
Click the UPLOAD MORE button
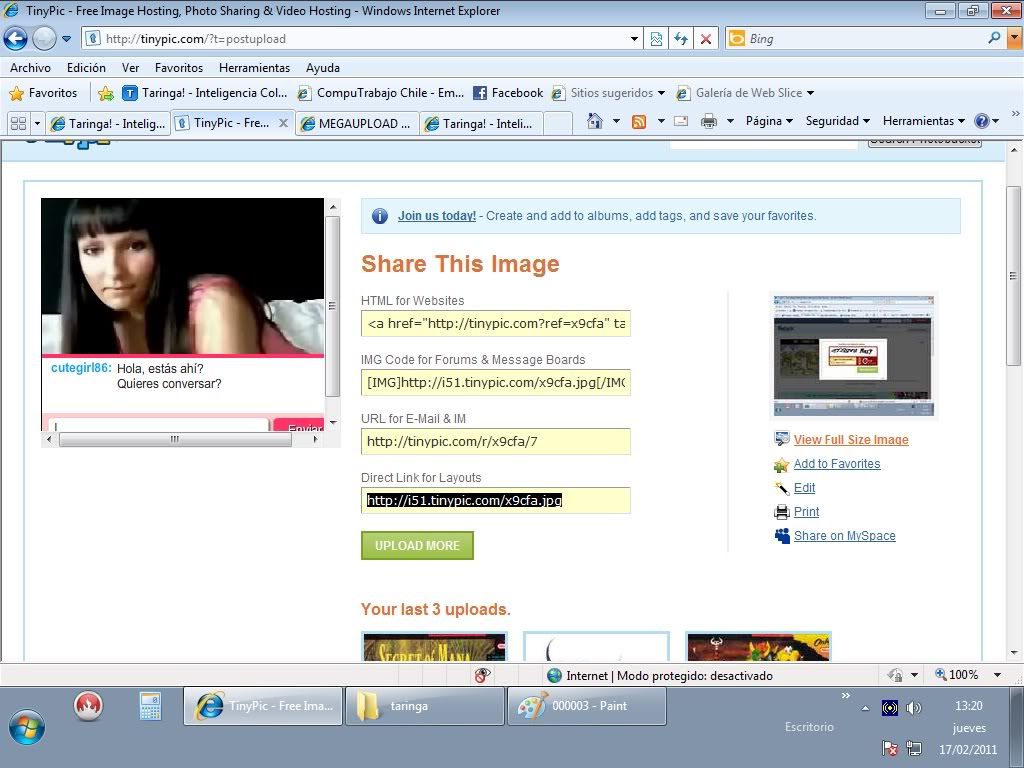tap(417, 545)
